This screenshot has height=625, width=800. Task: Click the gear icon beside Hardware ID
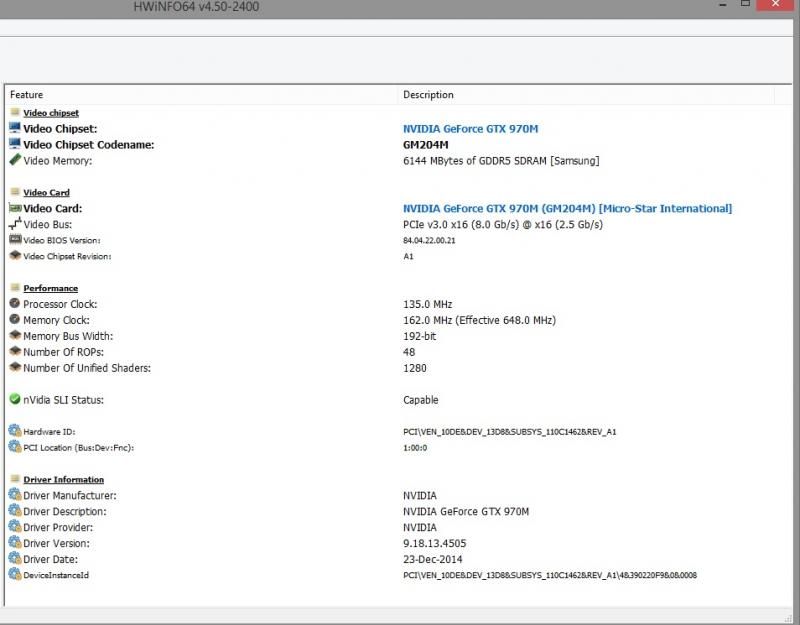tap(15, 431)
